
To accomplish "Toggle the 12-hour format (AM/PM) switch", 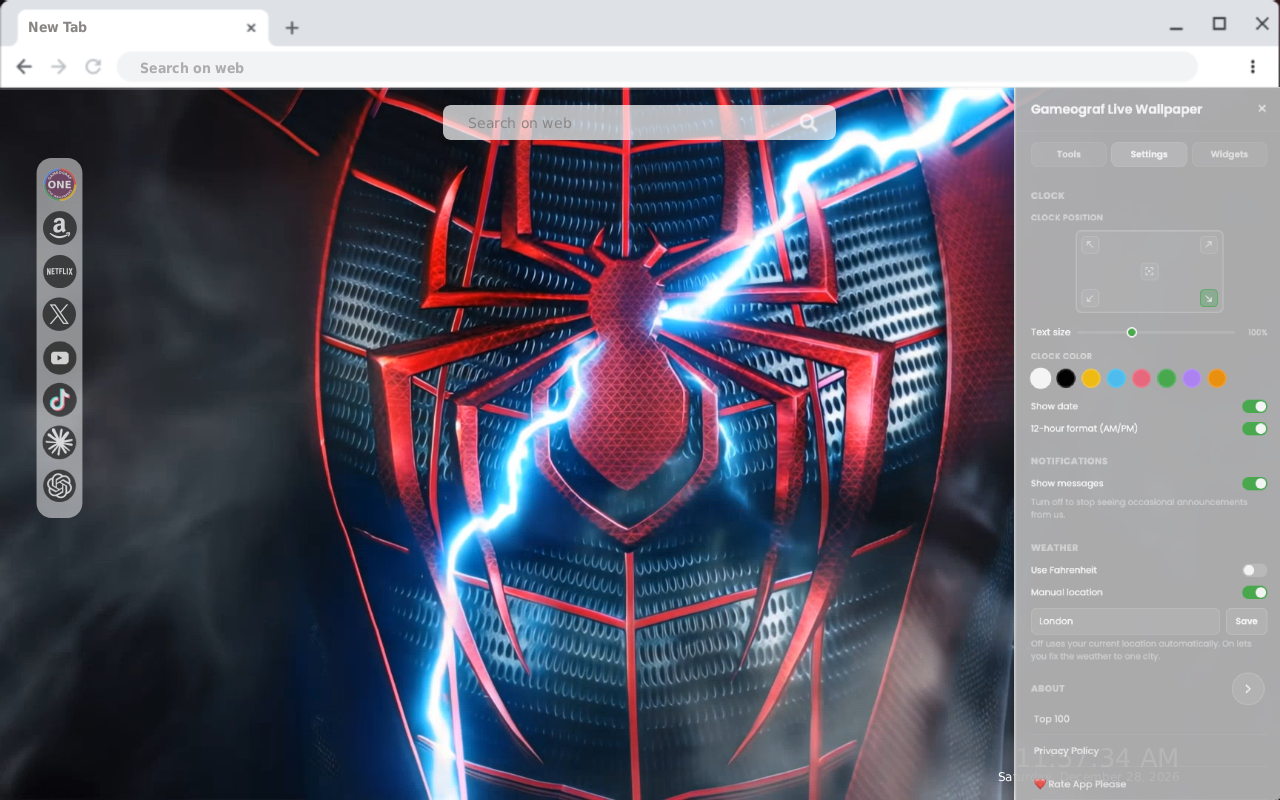I will point(1254,428).
